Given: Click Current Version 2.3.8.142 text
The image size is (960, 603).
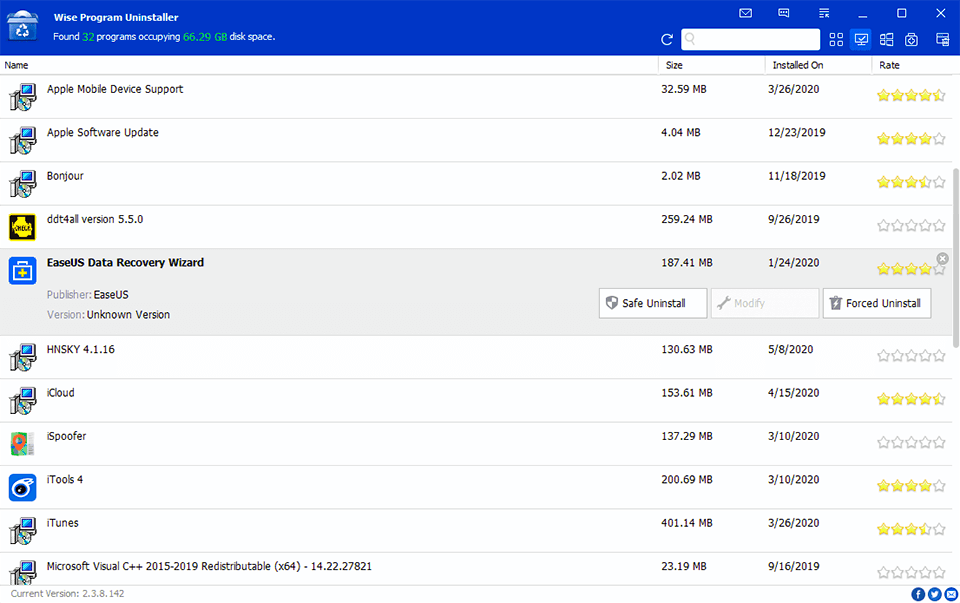Looking at the screenshot, I should [67, 594].
